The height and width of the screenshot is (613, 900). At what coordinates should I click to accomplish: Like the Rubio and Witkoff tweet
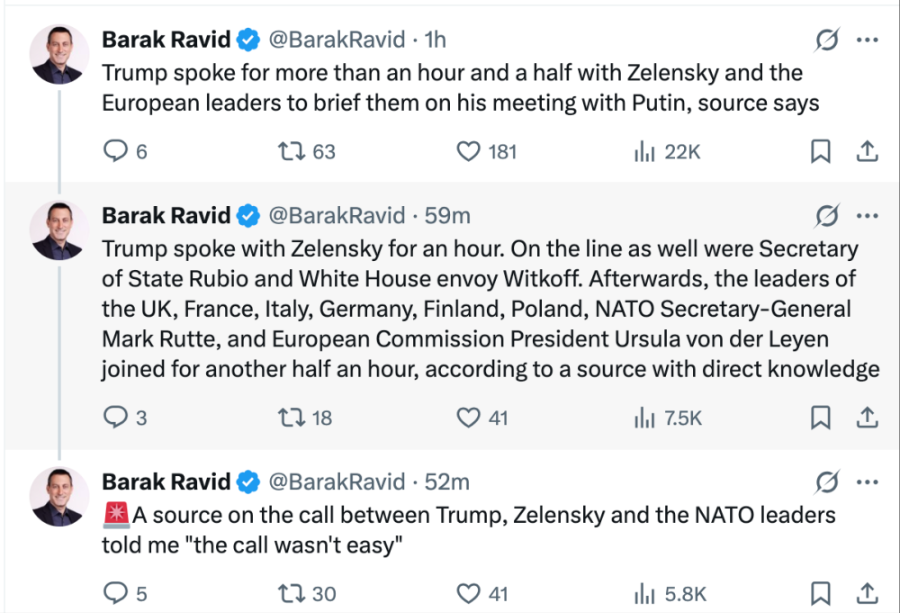click(x=469, y=417)
